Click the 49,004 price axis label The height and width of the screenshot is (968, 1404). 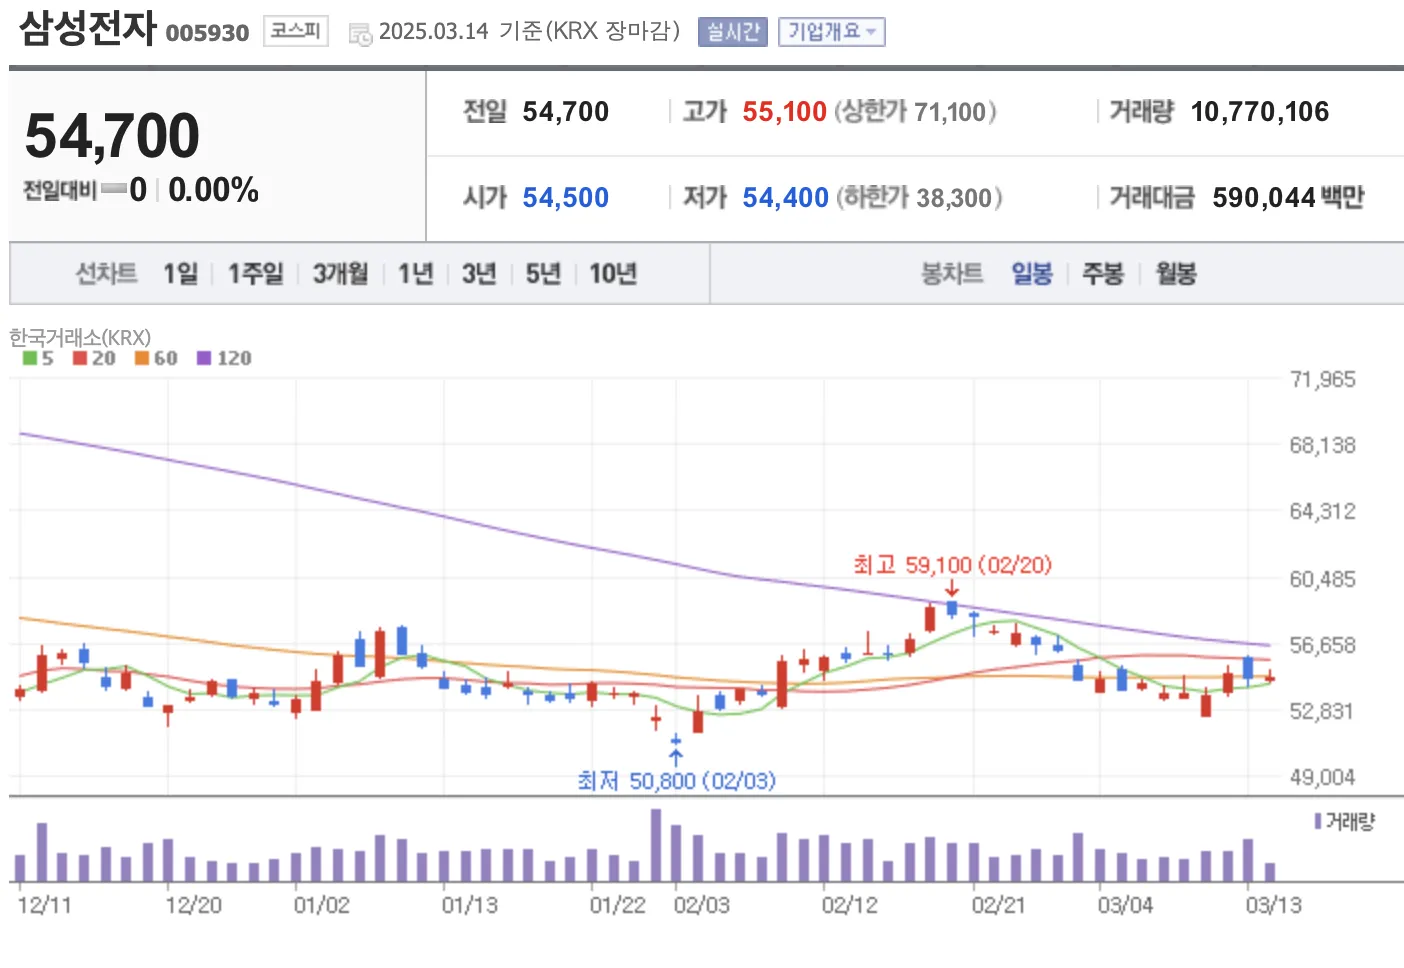coord(1323,777)
